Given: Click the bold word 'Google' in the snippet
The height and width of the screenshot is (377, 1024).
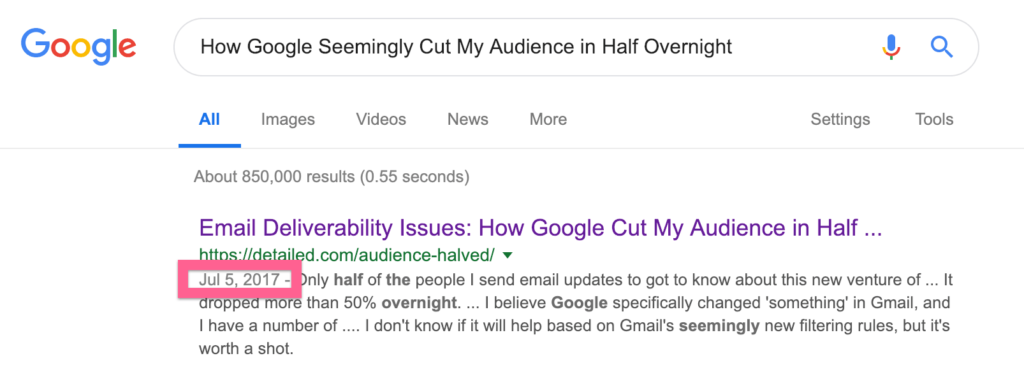Looking at the screenshot, I should click(x=578, y=304).
